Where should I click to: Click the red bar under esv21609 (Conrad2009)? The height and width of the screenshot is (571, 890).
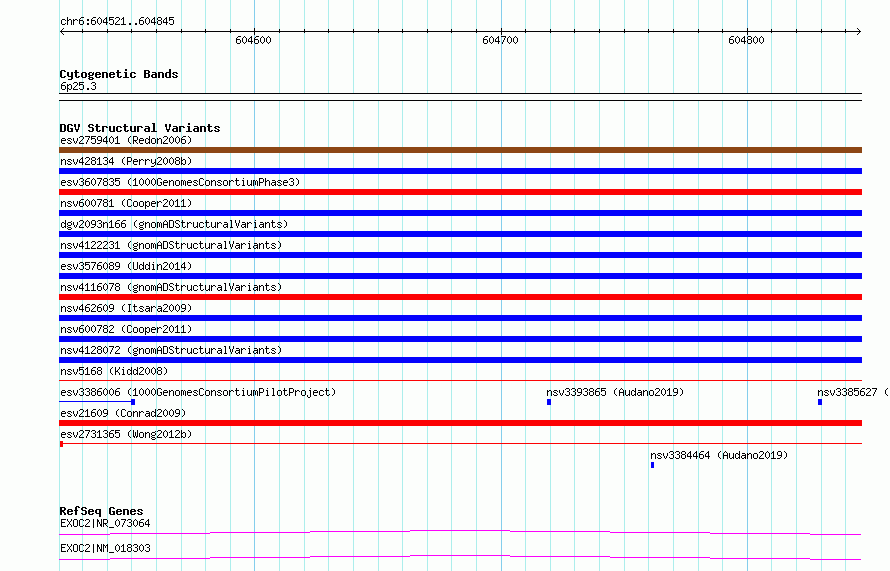[460, 423]
